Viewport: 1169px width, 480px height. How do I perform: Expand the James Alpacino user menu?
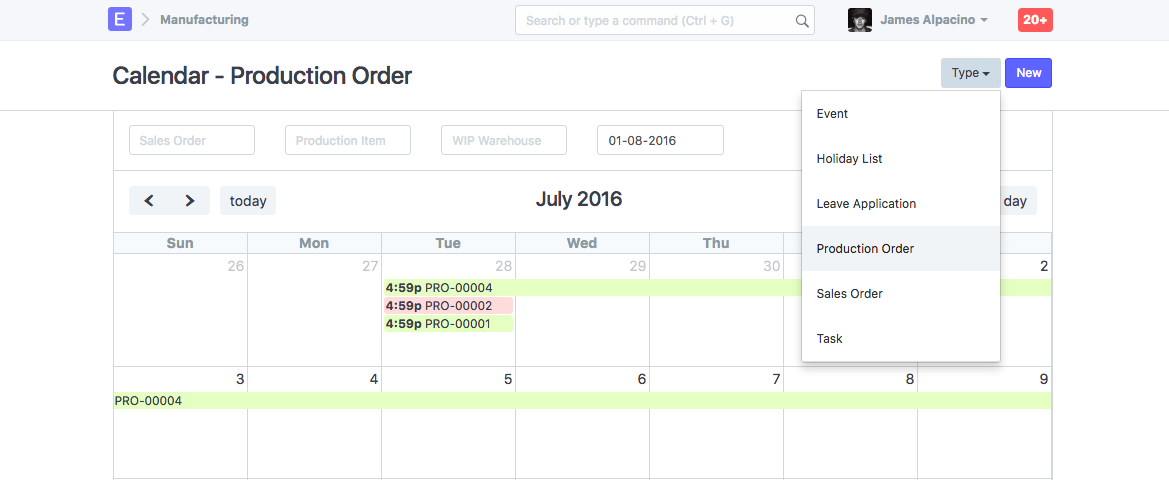tap(934, 20)
